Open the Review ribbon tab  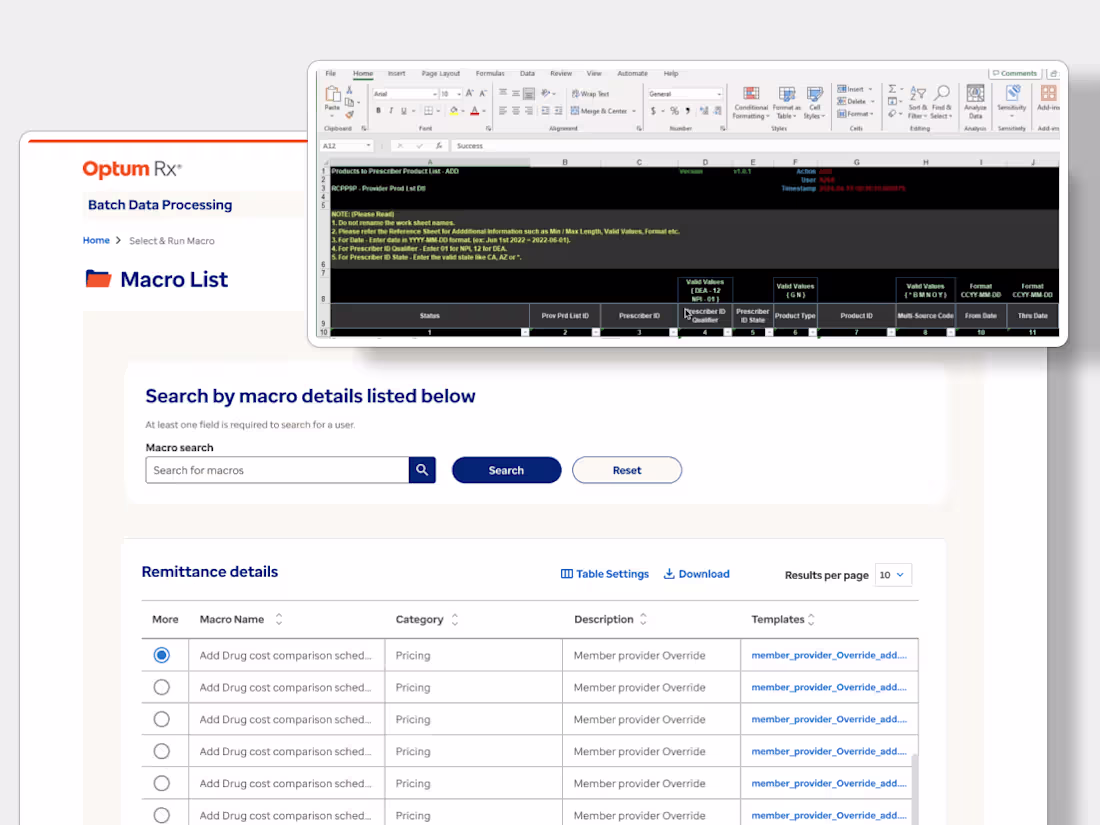point(561,72)
